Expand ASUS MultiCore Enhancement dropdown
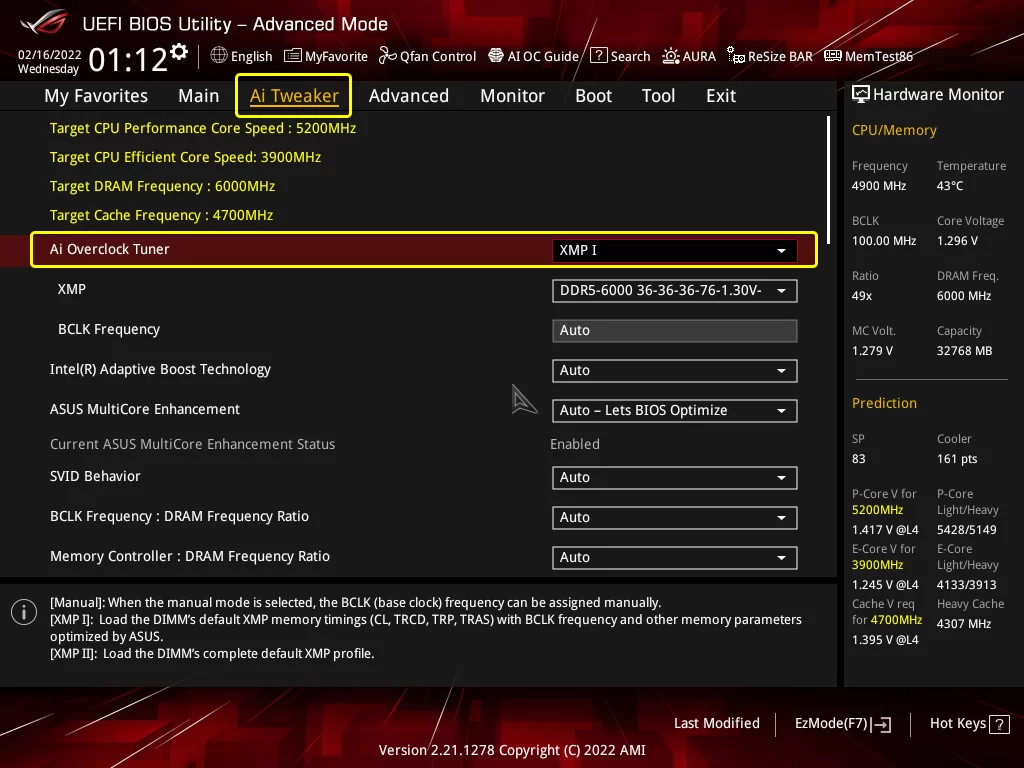Viewport: 1024px width, 768px height. 674,411
